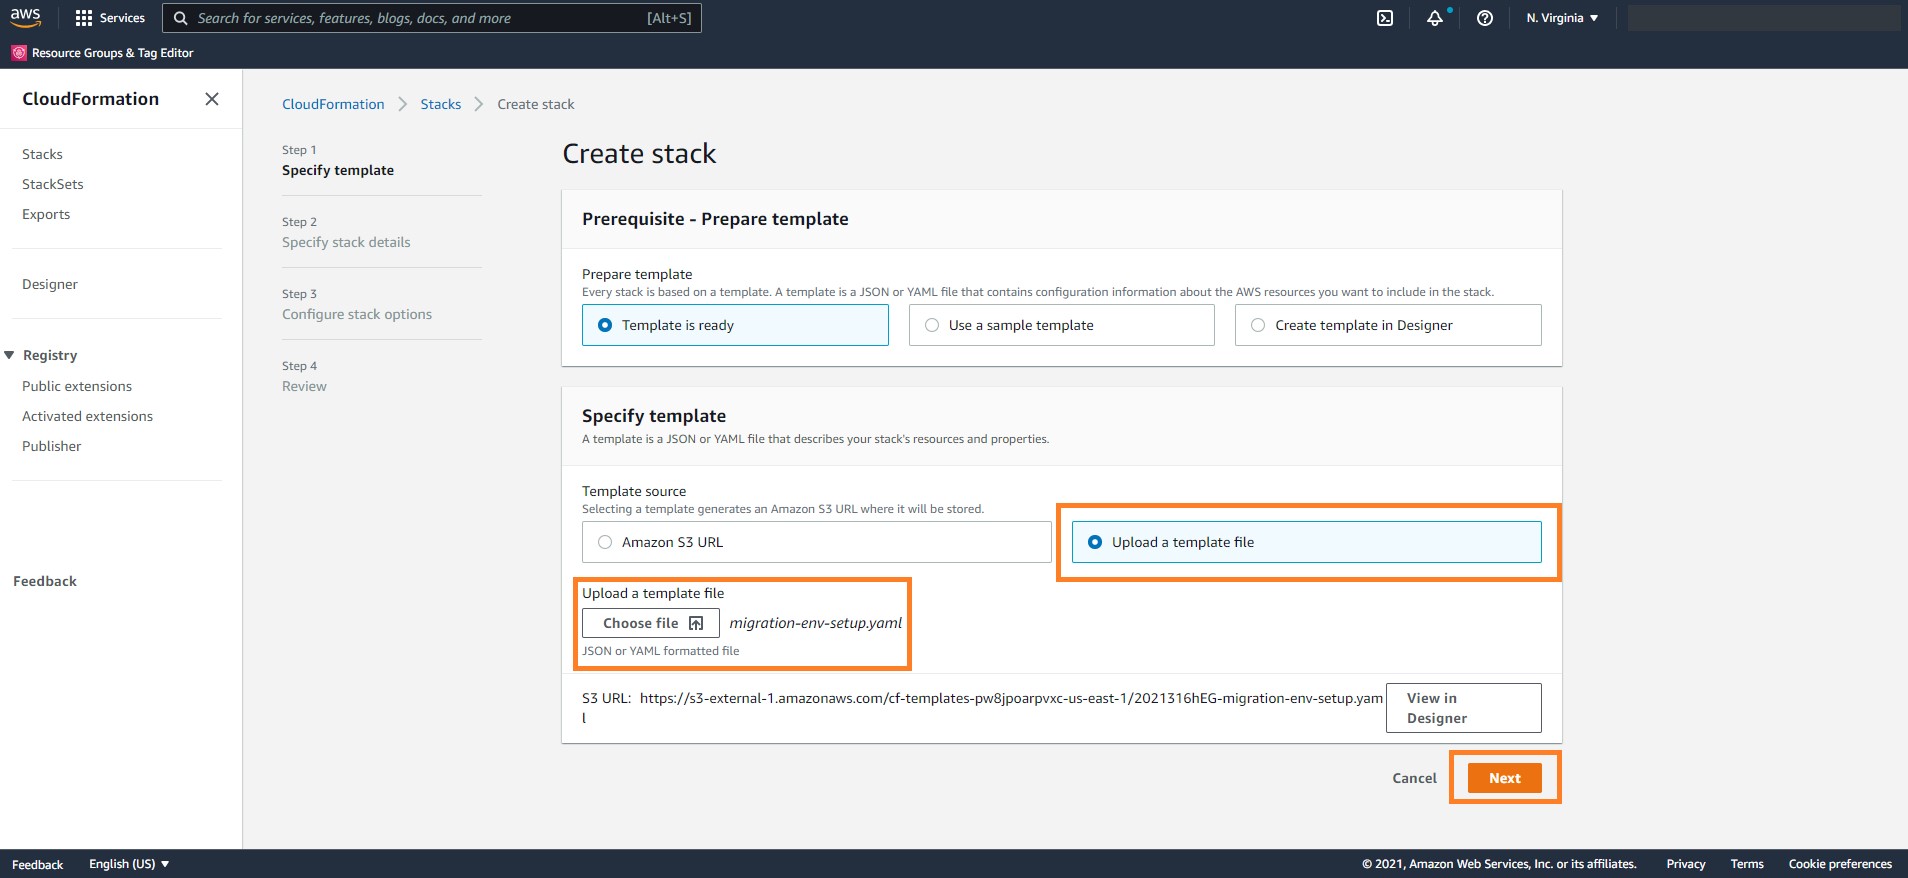Choose Upload a template file option
This screenshot has width=1908, height=878.
coord(1307,542)
